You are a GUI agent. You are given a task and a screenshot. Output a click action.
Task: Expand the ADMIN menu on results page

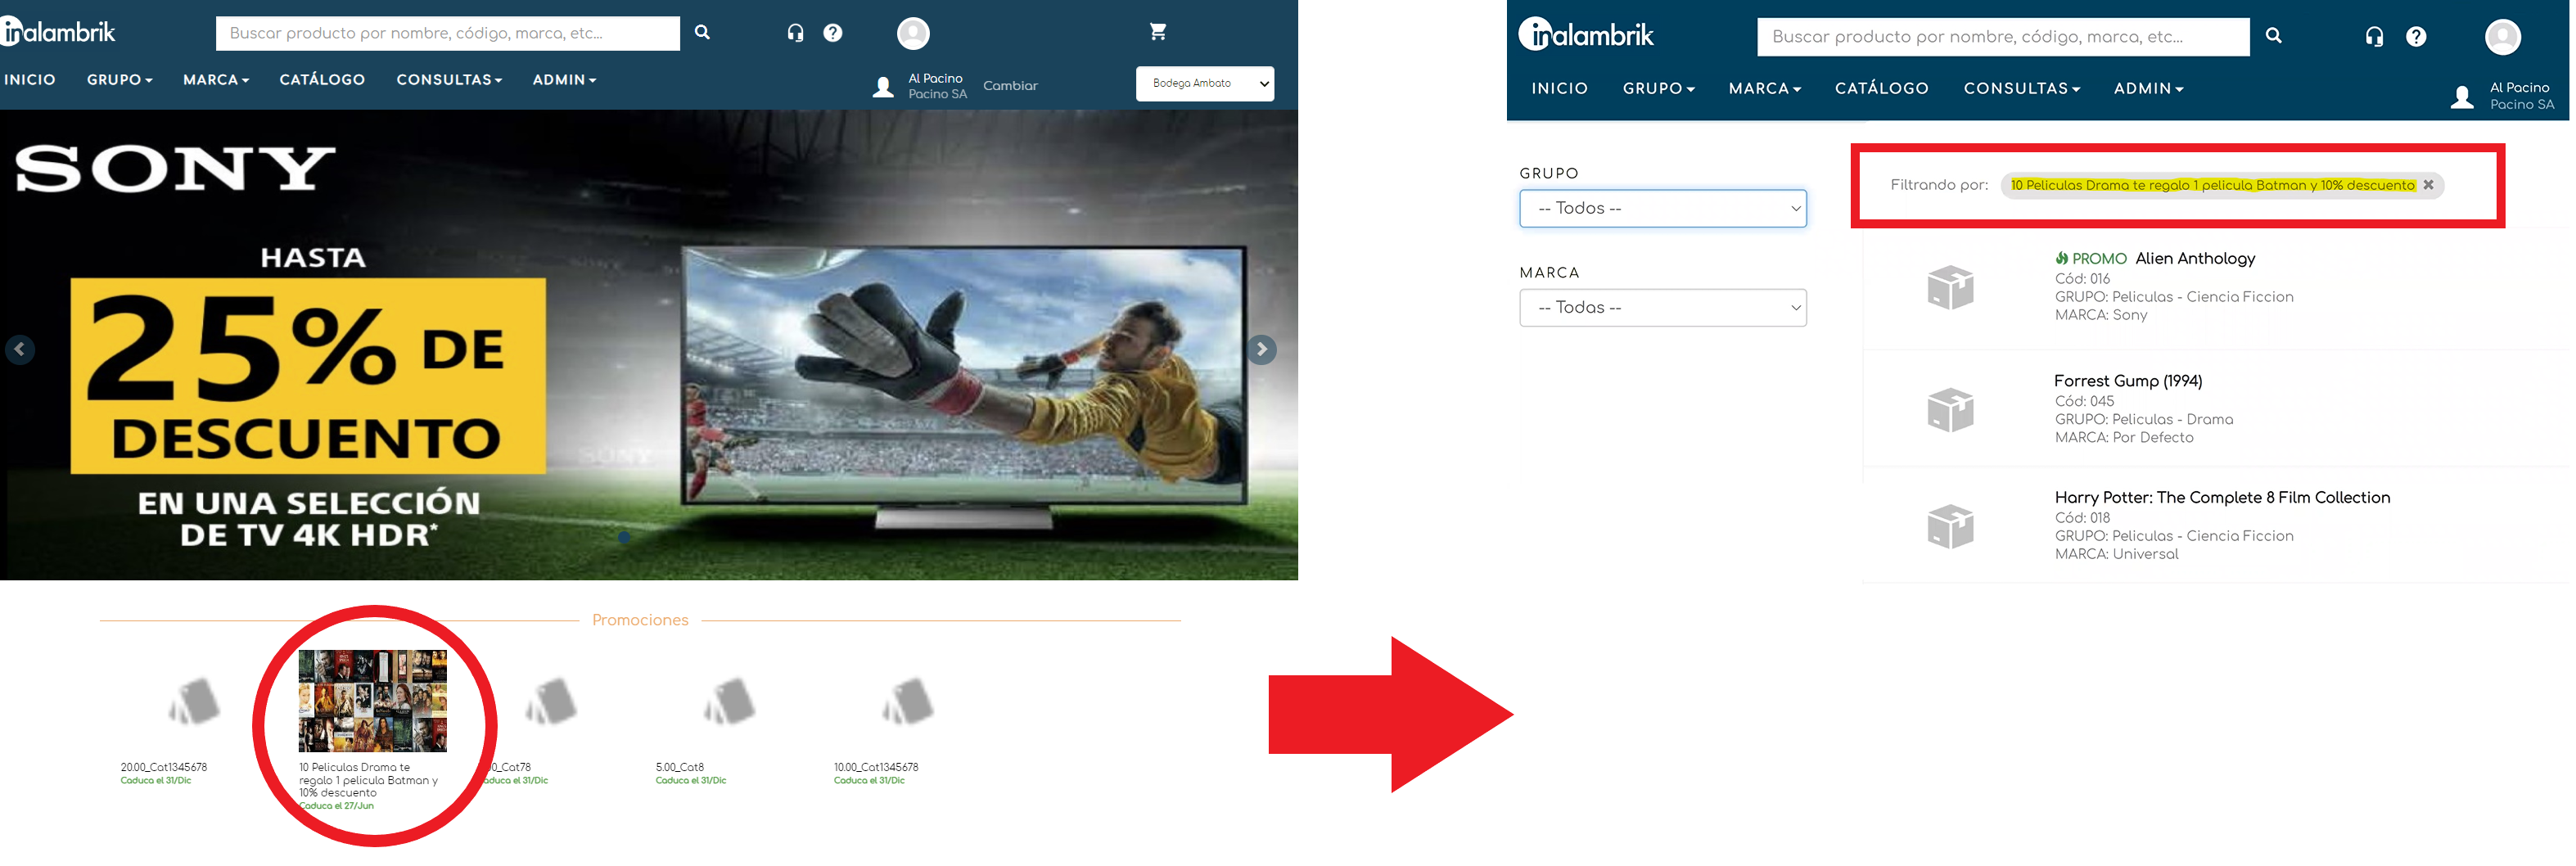(2148, 89)
